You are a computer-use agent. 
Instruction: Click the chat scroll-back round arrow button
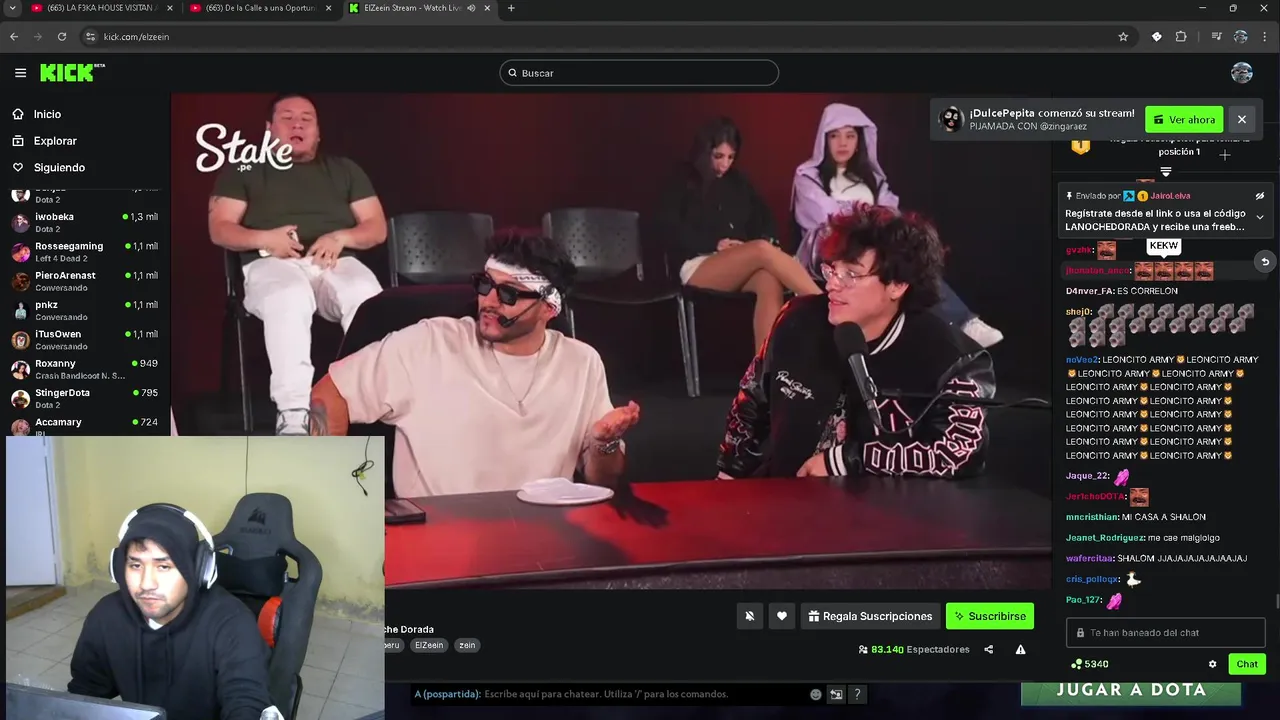(1265, 262)
